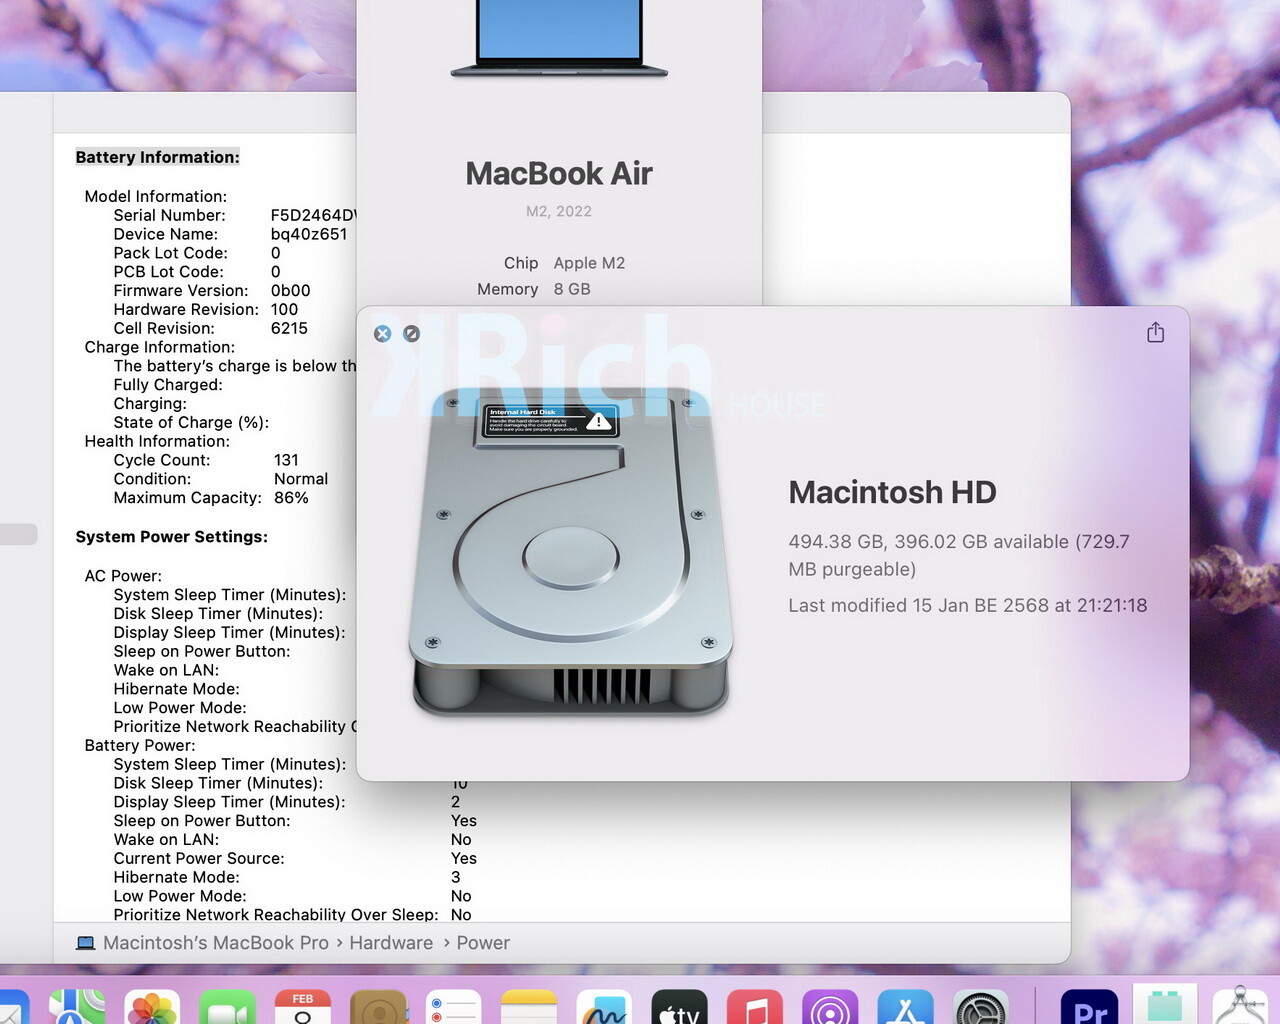Open Photos from the Dock

pyautogui.click(x=152, y=1007)
